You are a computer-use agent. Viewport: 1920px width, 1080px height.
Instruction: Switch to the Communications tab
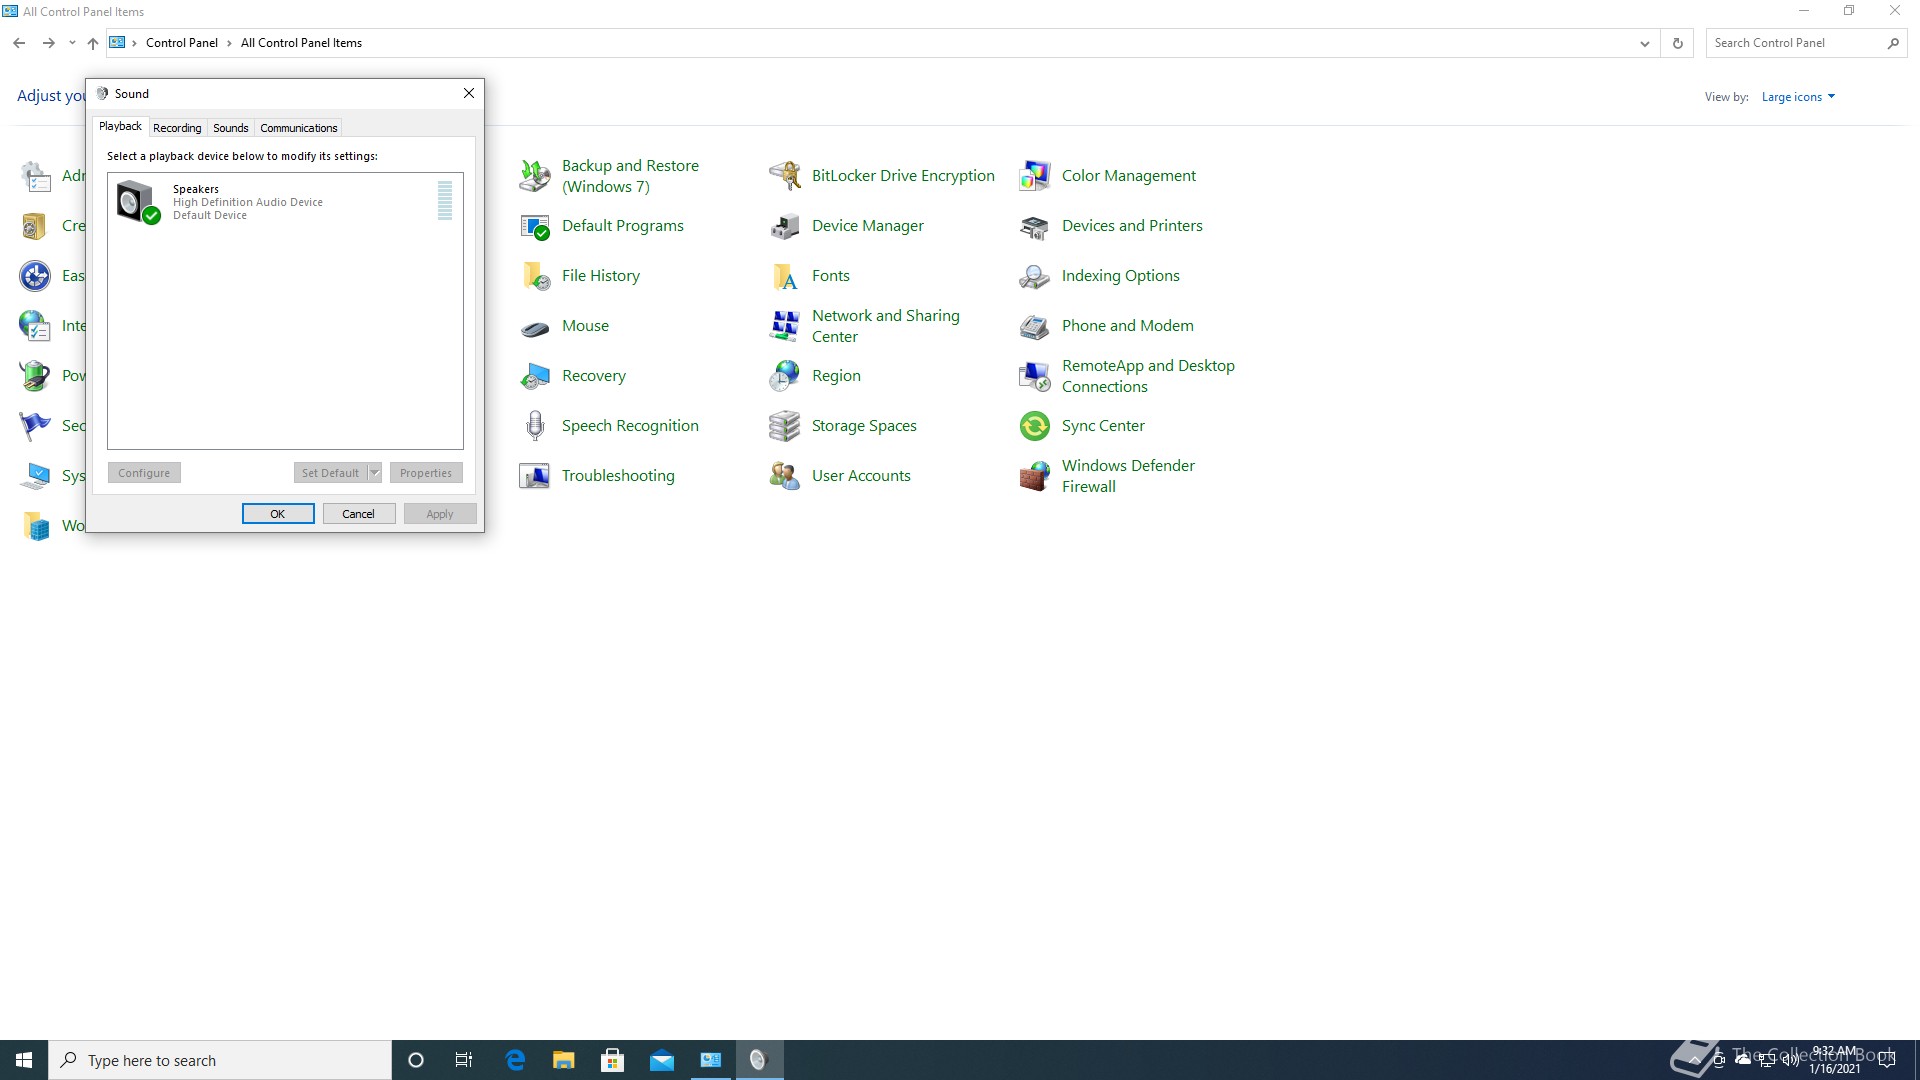pos(298,128)
